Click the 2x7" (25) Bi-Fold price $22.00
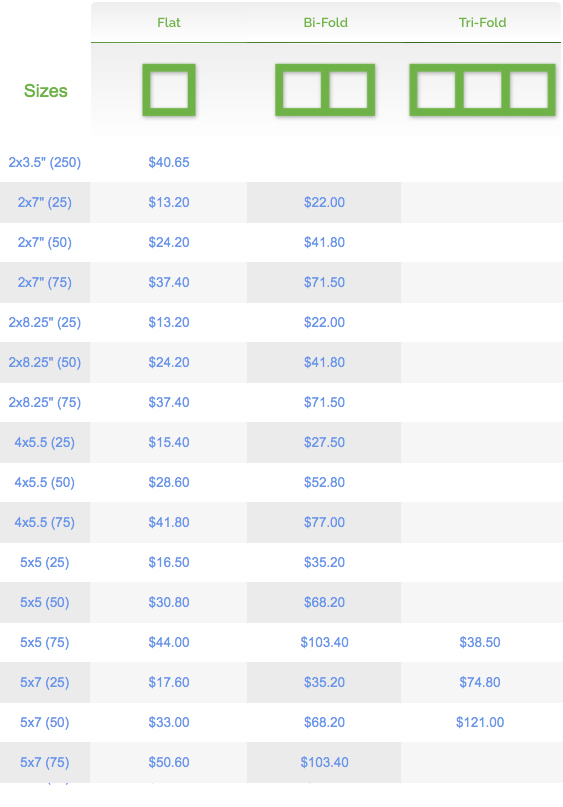 pyautogui.click(x=324, y=202)
